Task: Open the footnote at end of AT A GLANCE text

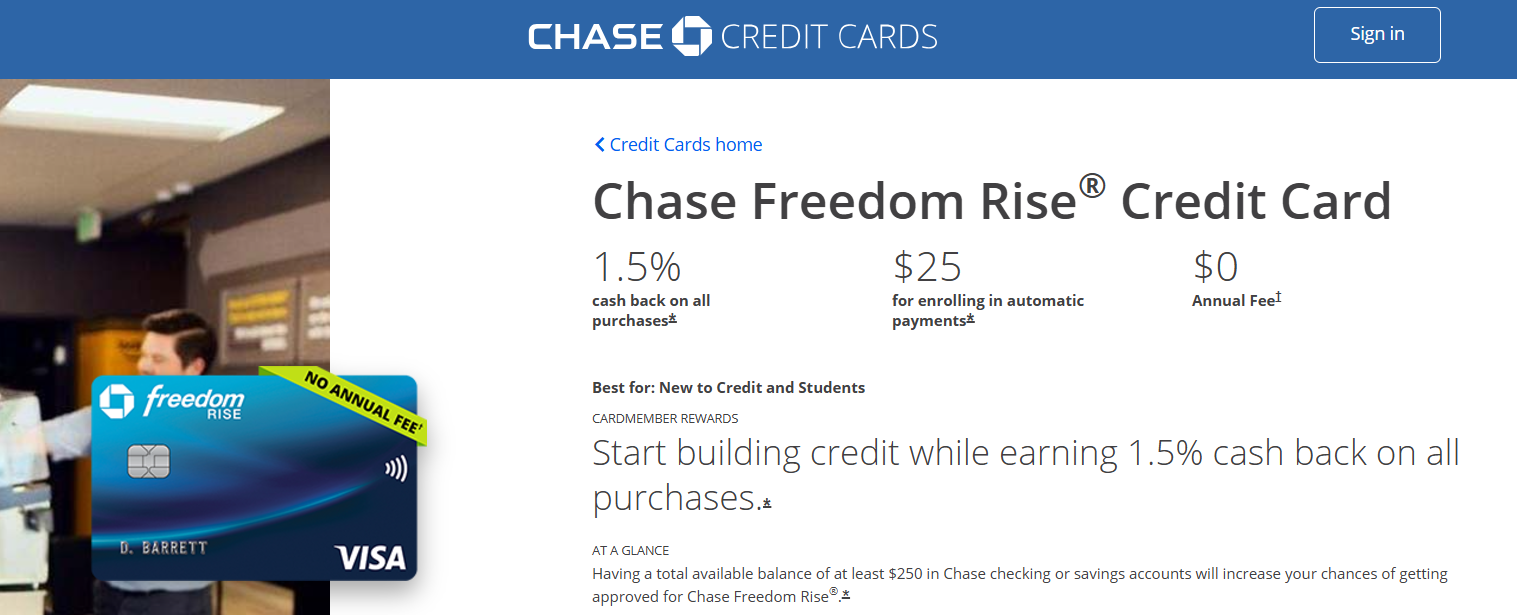Action: point(845,596)
